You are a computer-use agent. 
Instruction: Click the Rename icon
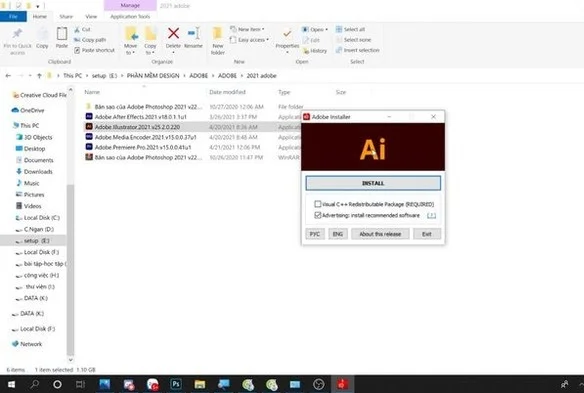193,34
